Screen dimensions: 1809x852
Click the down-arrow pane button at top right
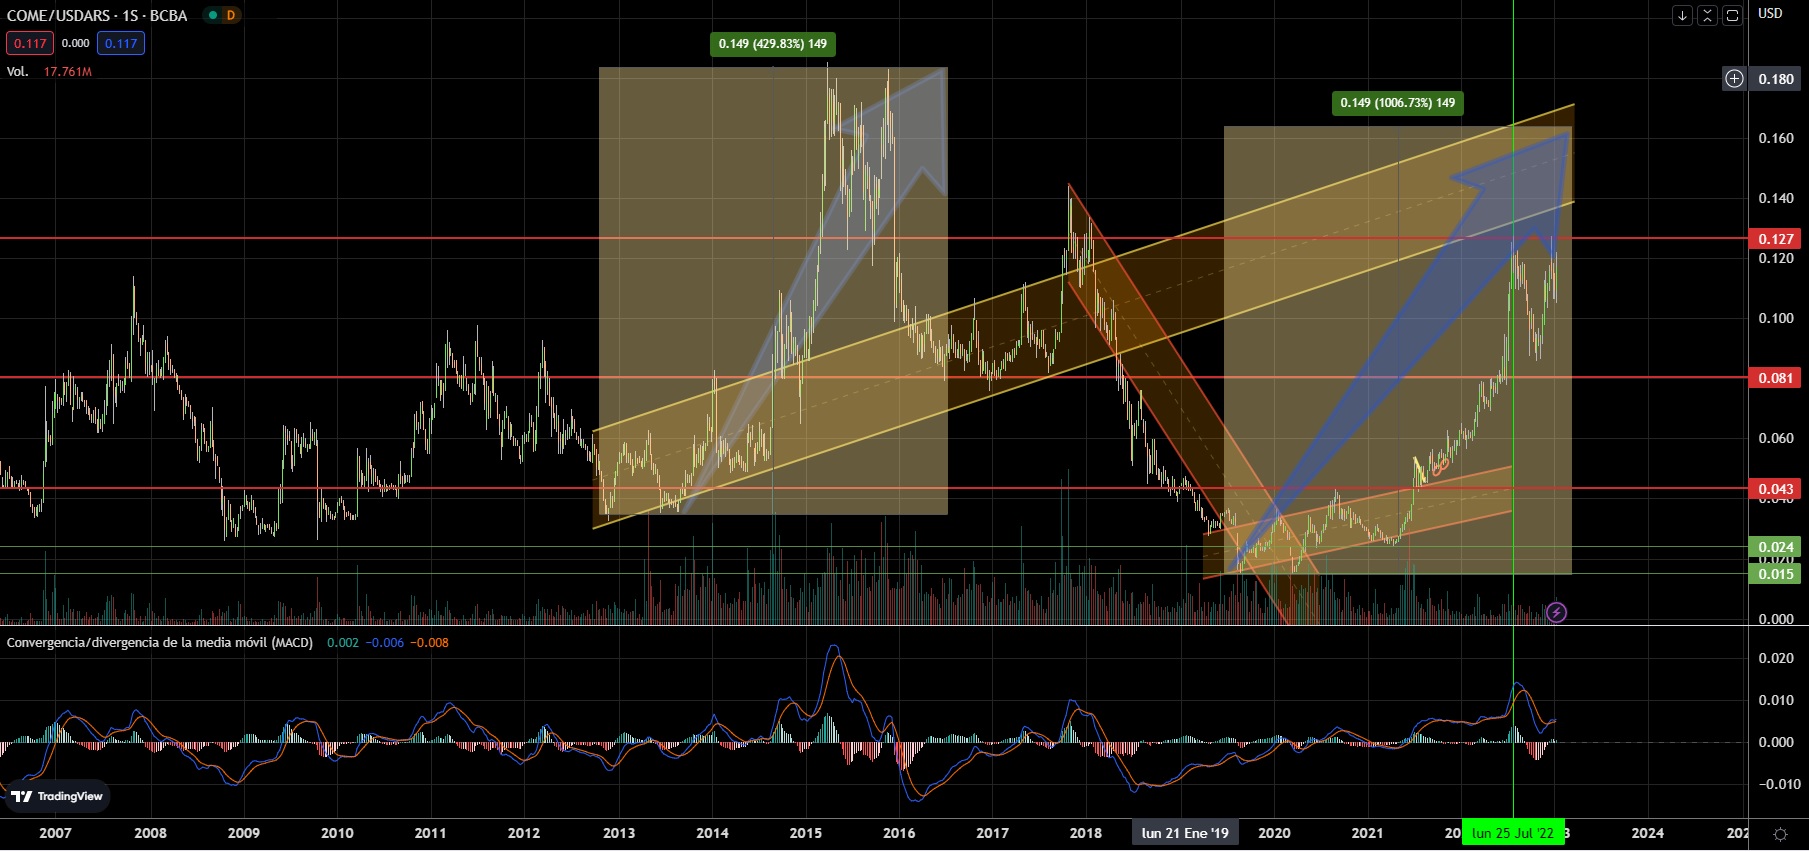1682,15
